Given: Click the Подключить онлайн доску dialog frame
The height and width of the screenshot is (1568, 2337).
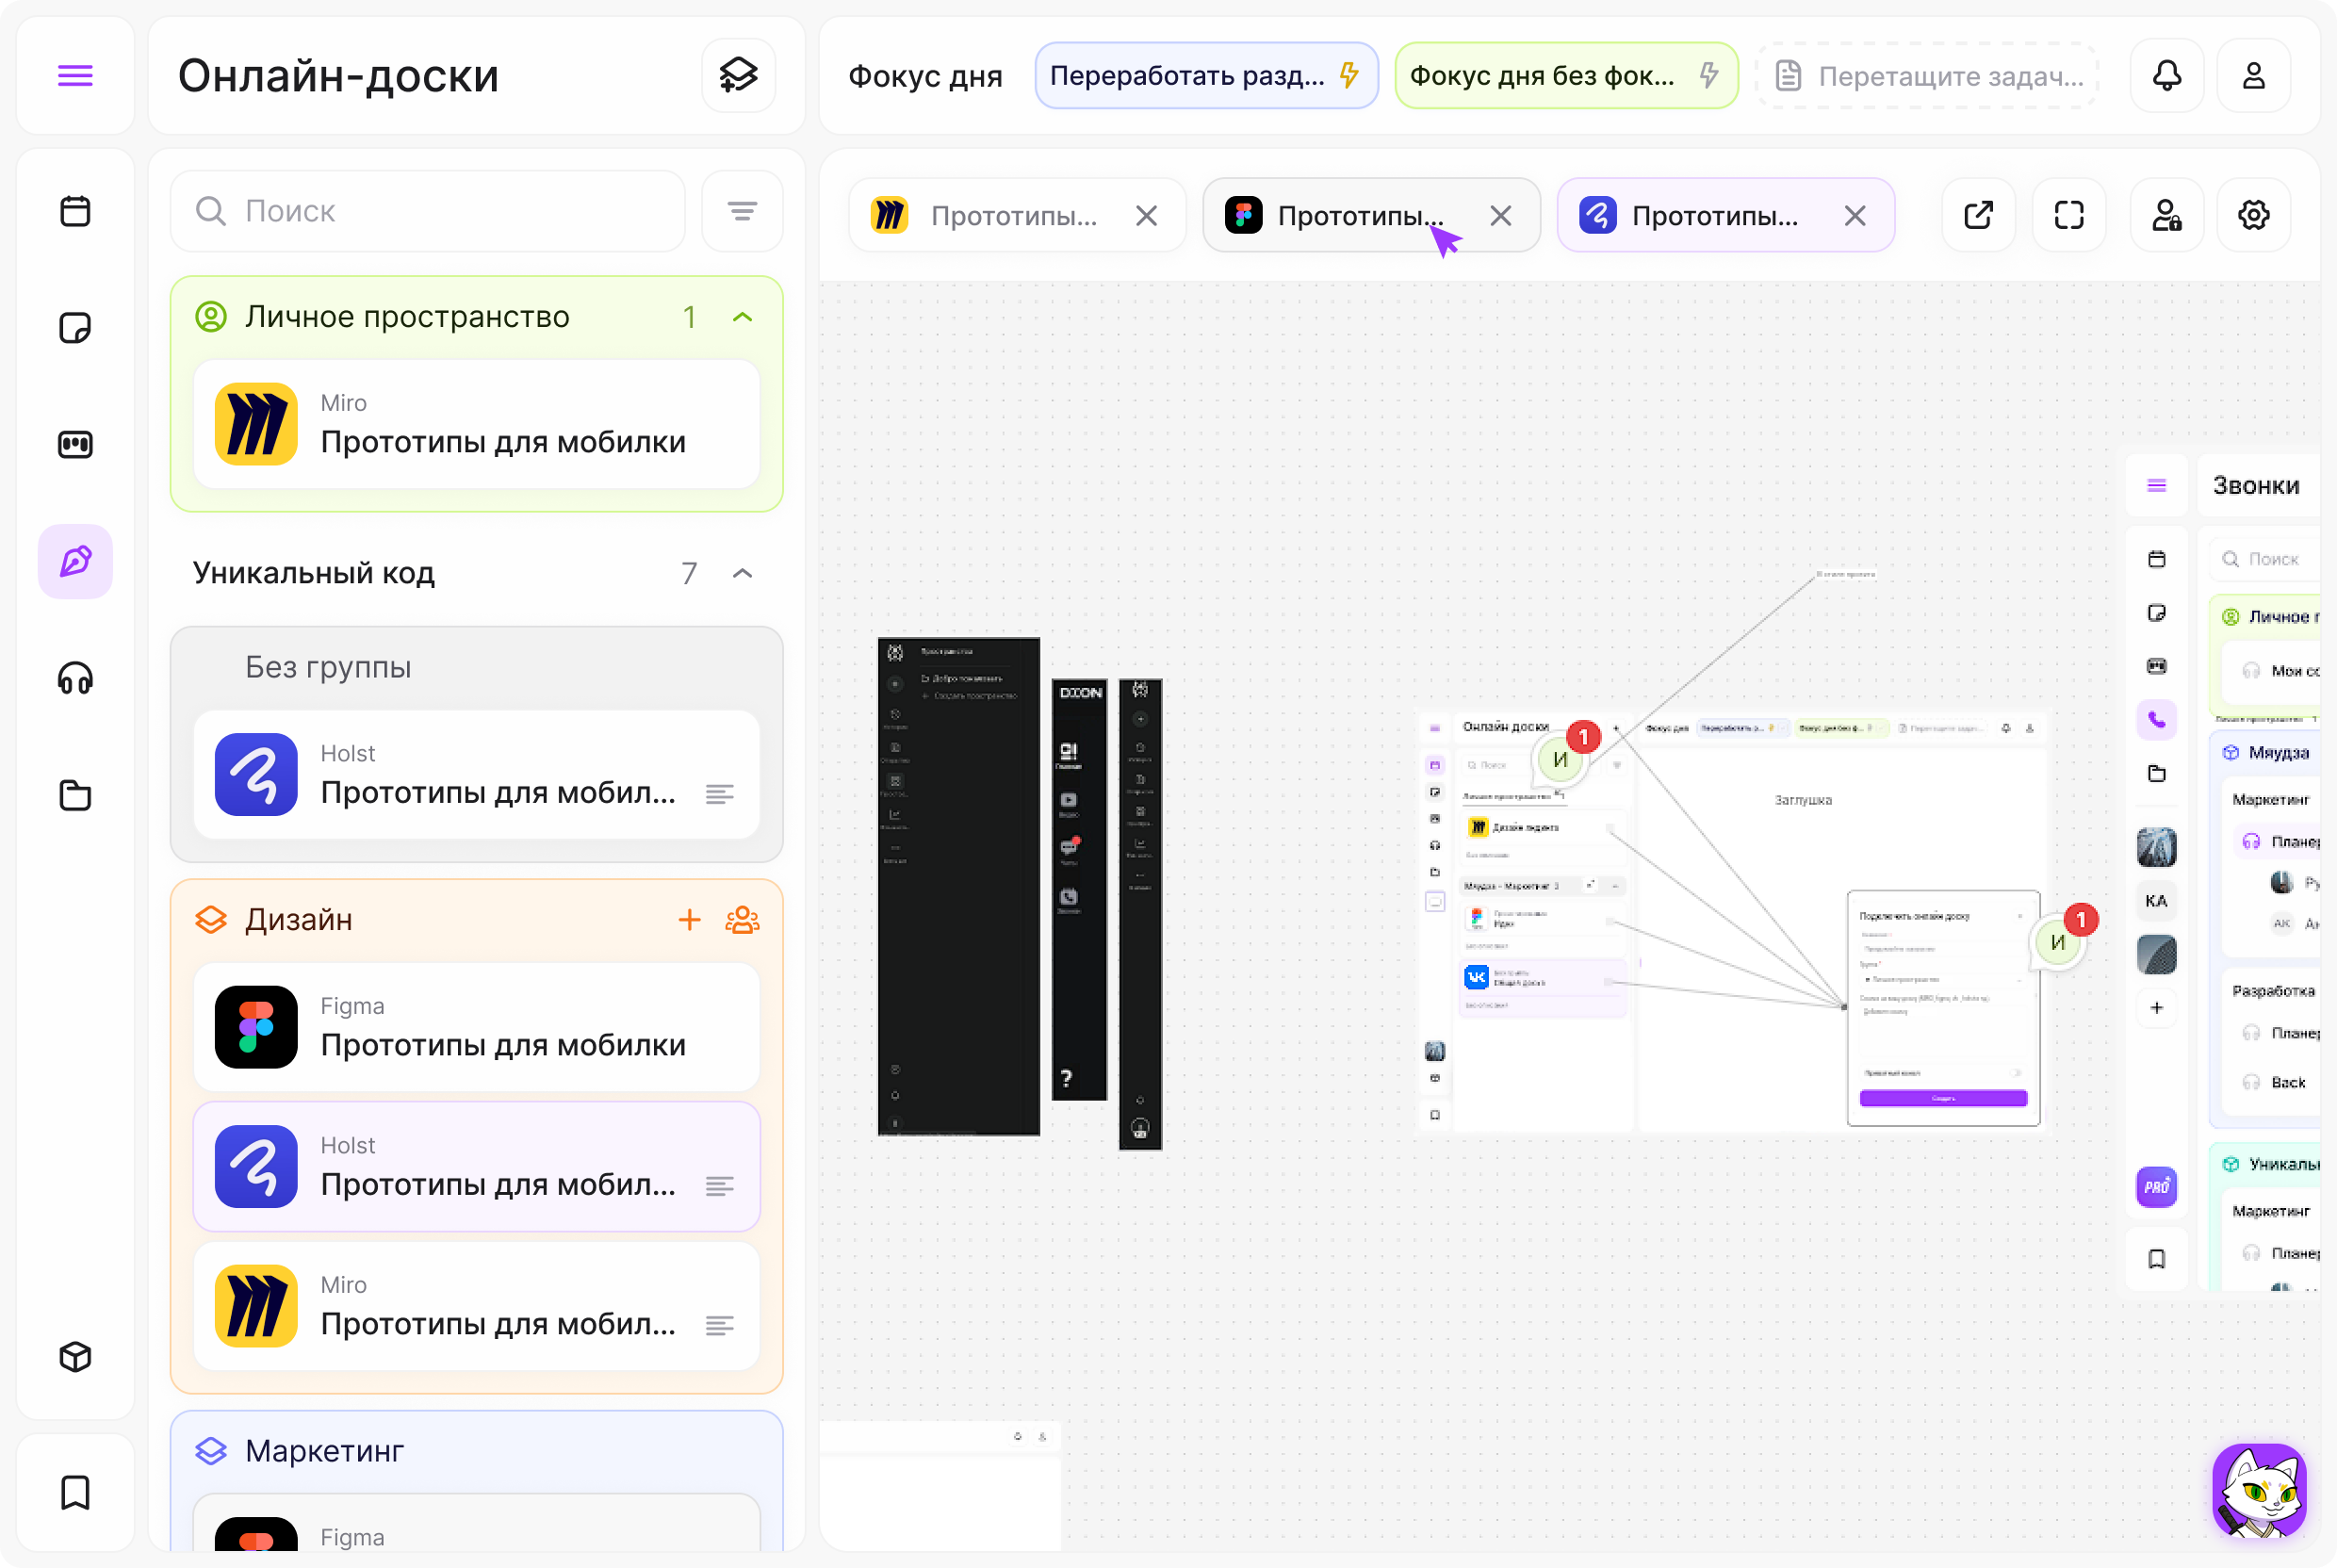Looking at the screenshot, I should [x=1943, y=1008].
